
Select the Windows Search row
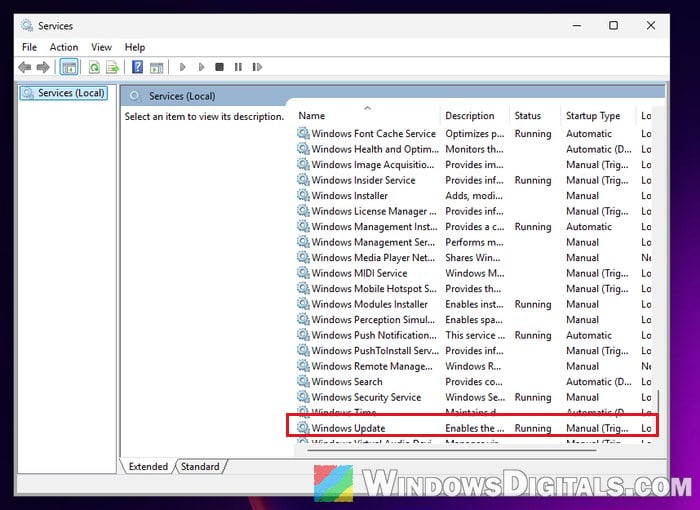point(474,381)
